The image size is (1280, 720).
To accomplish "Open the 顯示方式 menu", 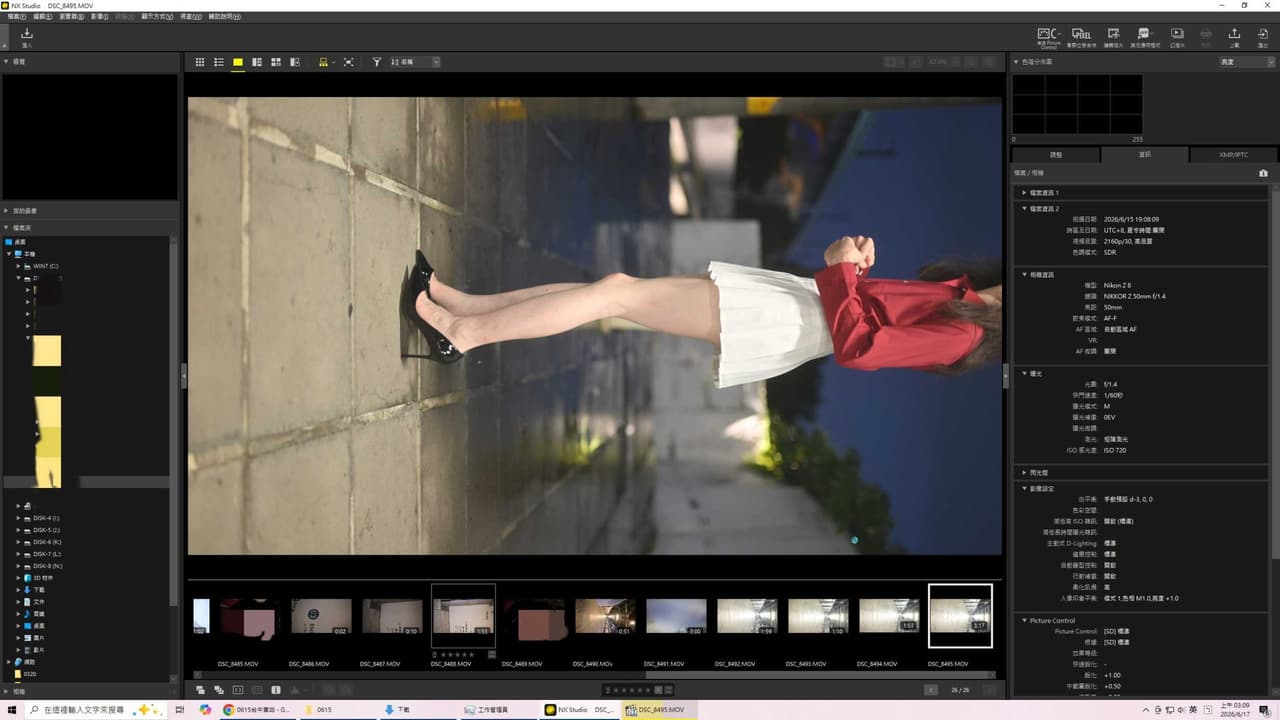I will pyautogui.click(x=157, y=17).
